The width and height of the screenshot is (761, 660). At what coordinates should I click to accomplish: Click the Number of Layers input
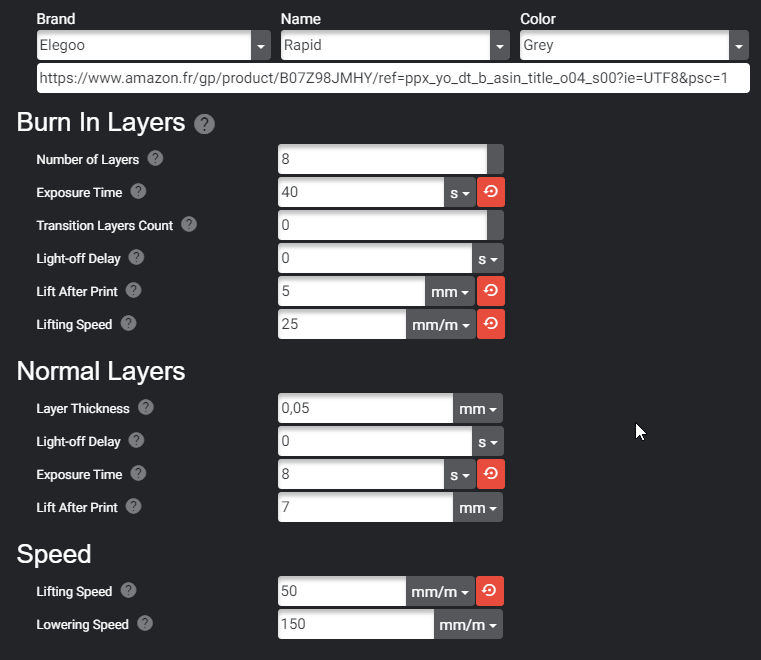[x=382, y=159]
